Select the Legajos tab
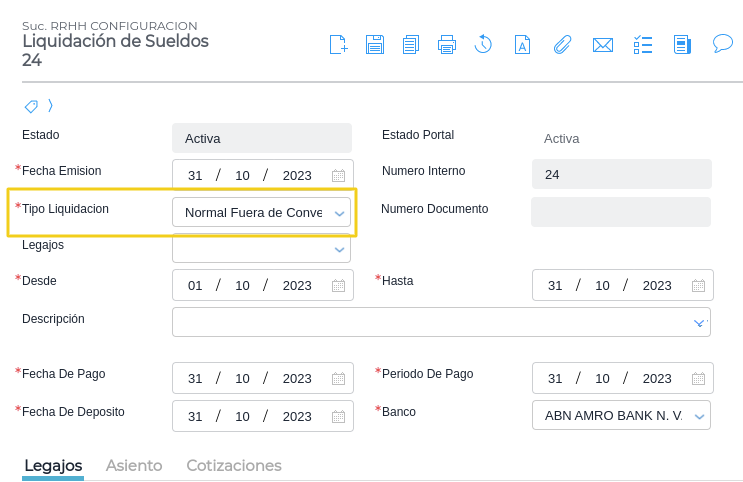Image resolution: width=743 pixels, height=482 pixels. [x=52, y=466]
